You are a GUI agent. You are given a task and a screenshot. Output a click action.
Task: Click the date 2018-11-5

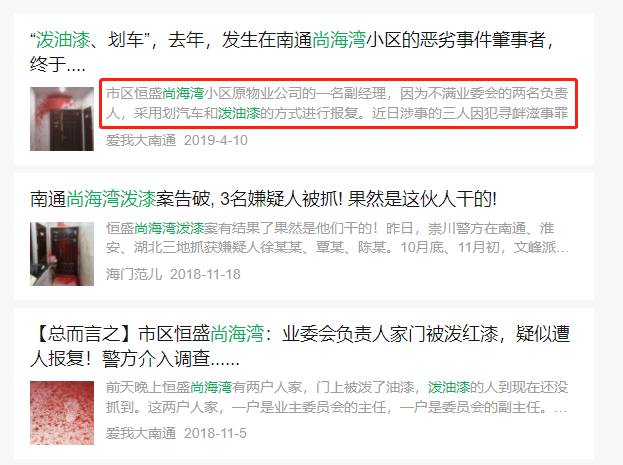pyautogui.click(x=215, y=433)
